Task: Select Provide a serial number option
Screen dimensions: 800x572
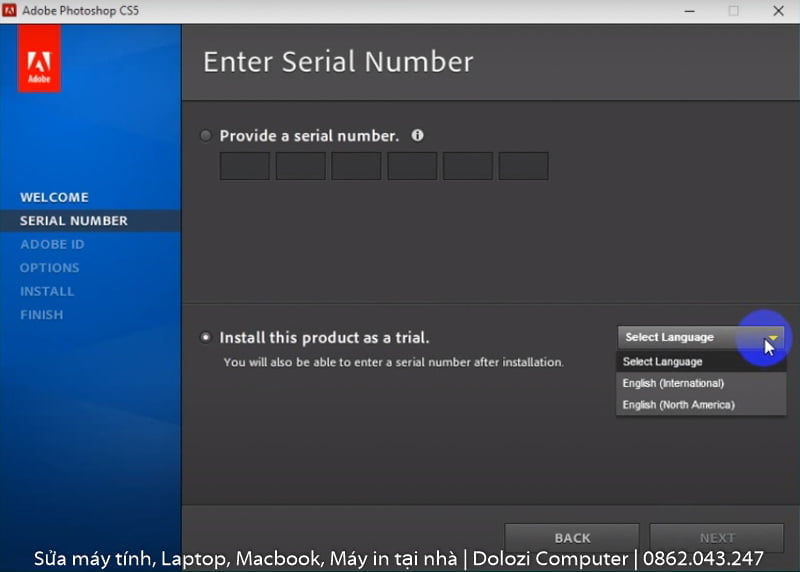Action: click(206, 136)
